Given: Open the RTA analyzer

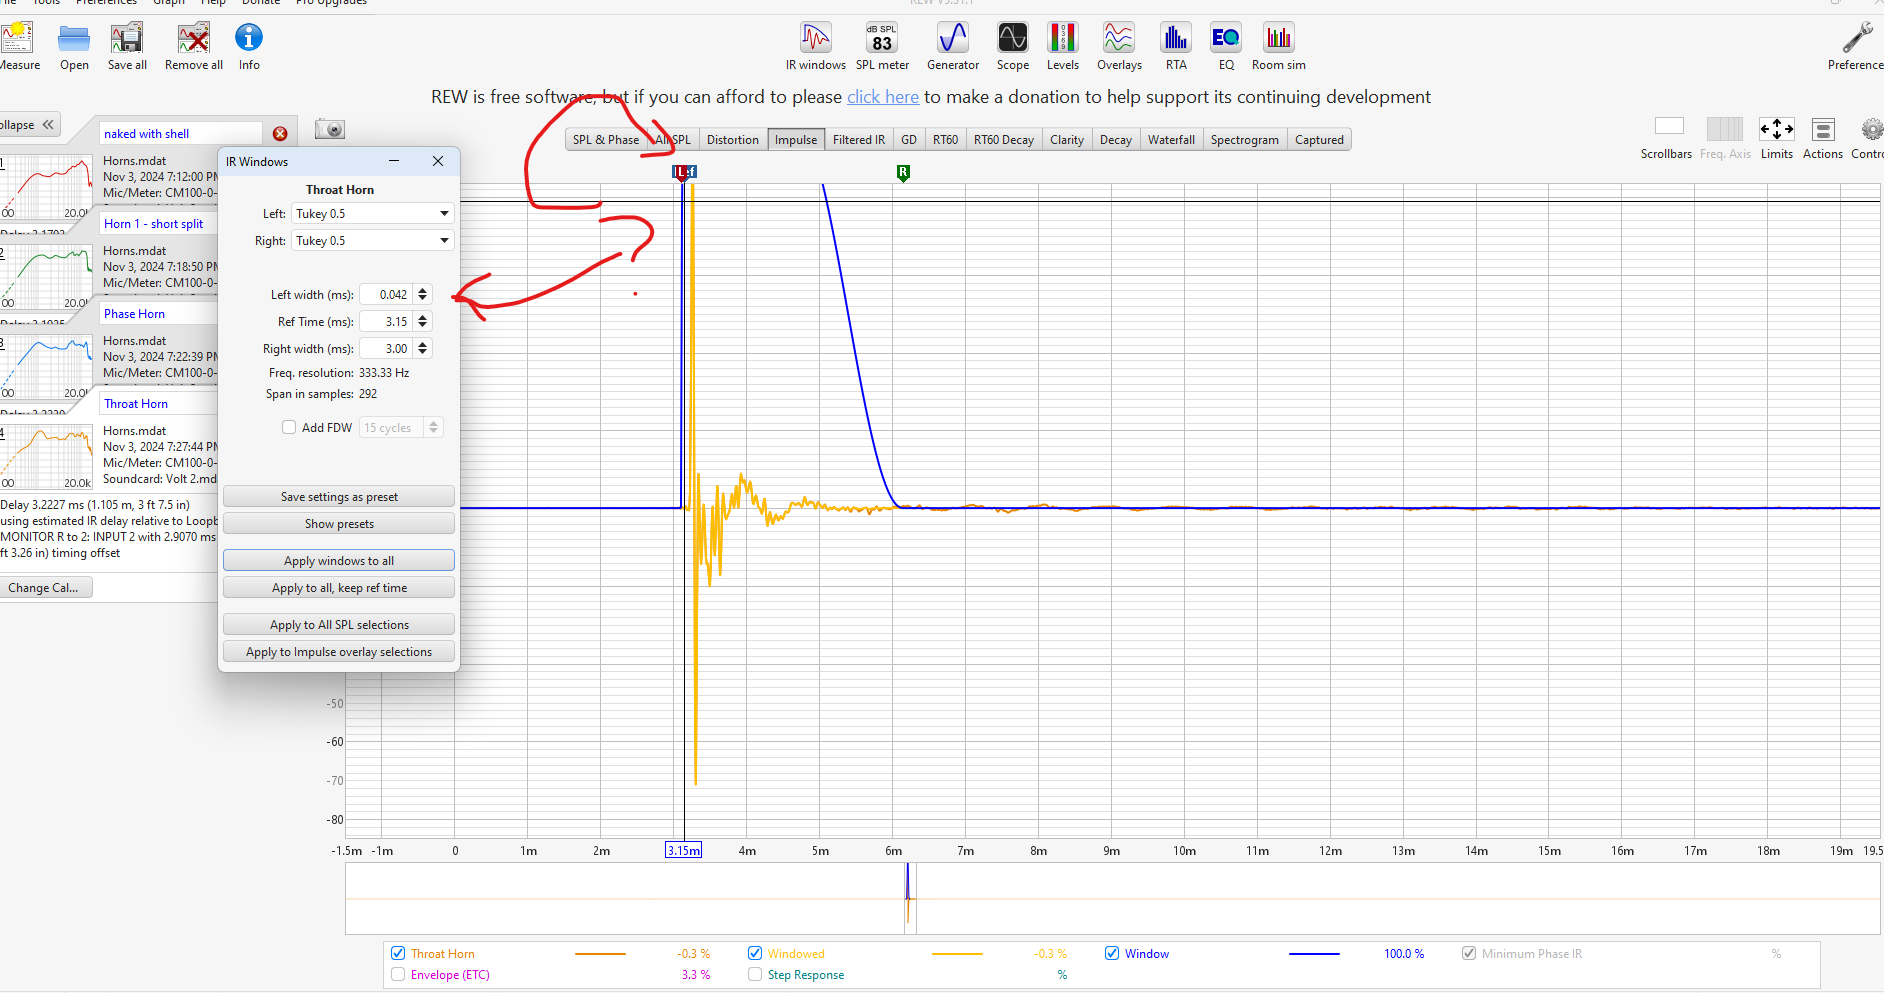Looking at the screenshot, I should click(x=1176, y=38).
